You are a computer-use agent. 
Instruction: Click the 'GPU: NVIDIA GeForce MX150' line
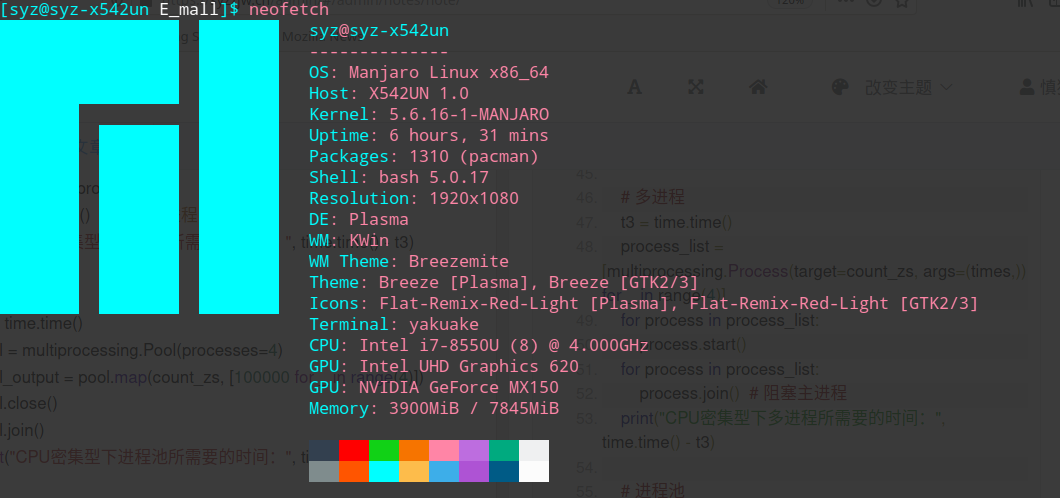434,387
